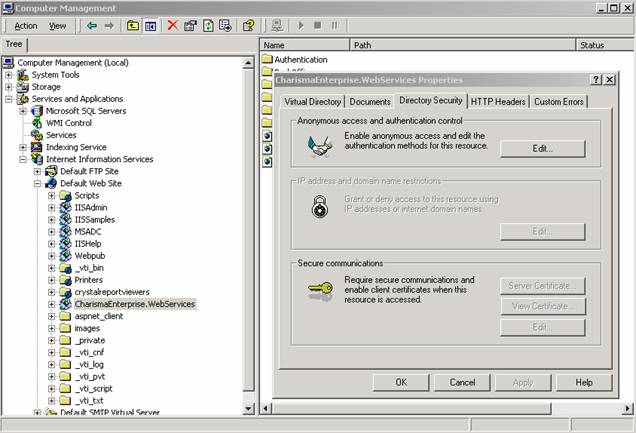Click the Help toolbar icon
Image resolution: width=636 pixels, height=433 pixels.
(x=249, y=26)
